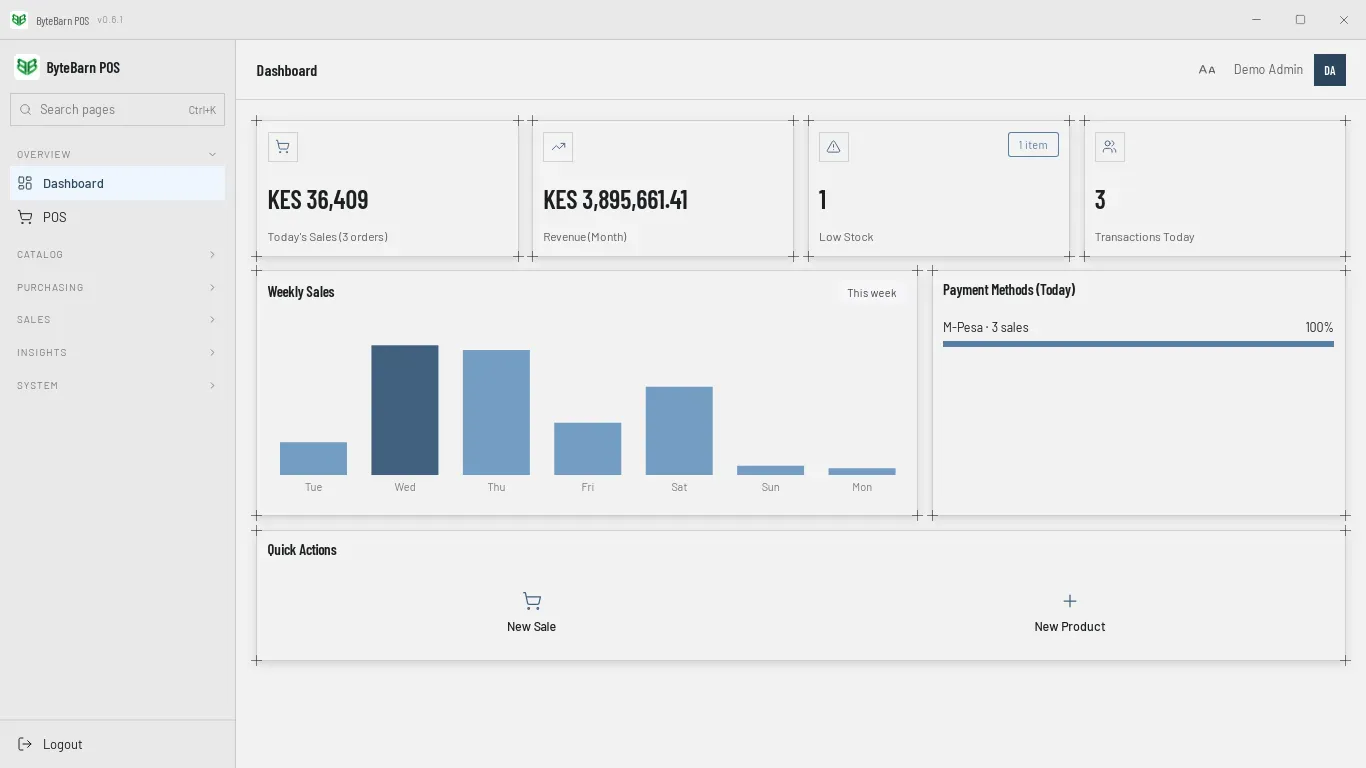Expand the Sales section

click(117, 320)
